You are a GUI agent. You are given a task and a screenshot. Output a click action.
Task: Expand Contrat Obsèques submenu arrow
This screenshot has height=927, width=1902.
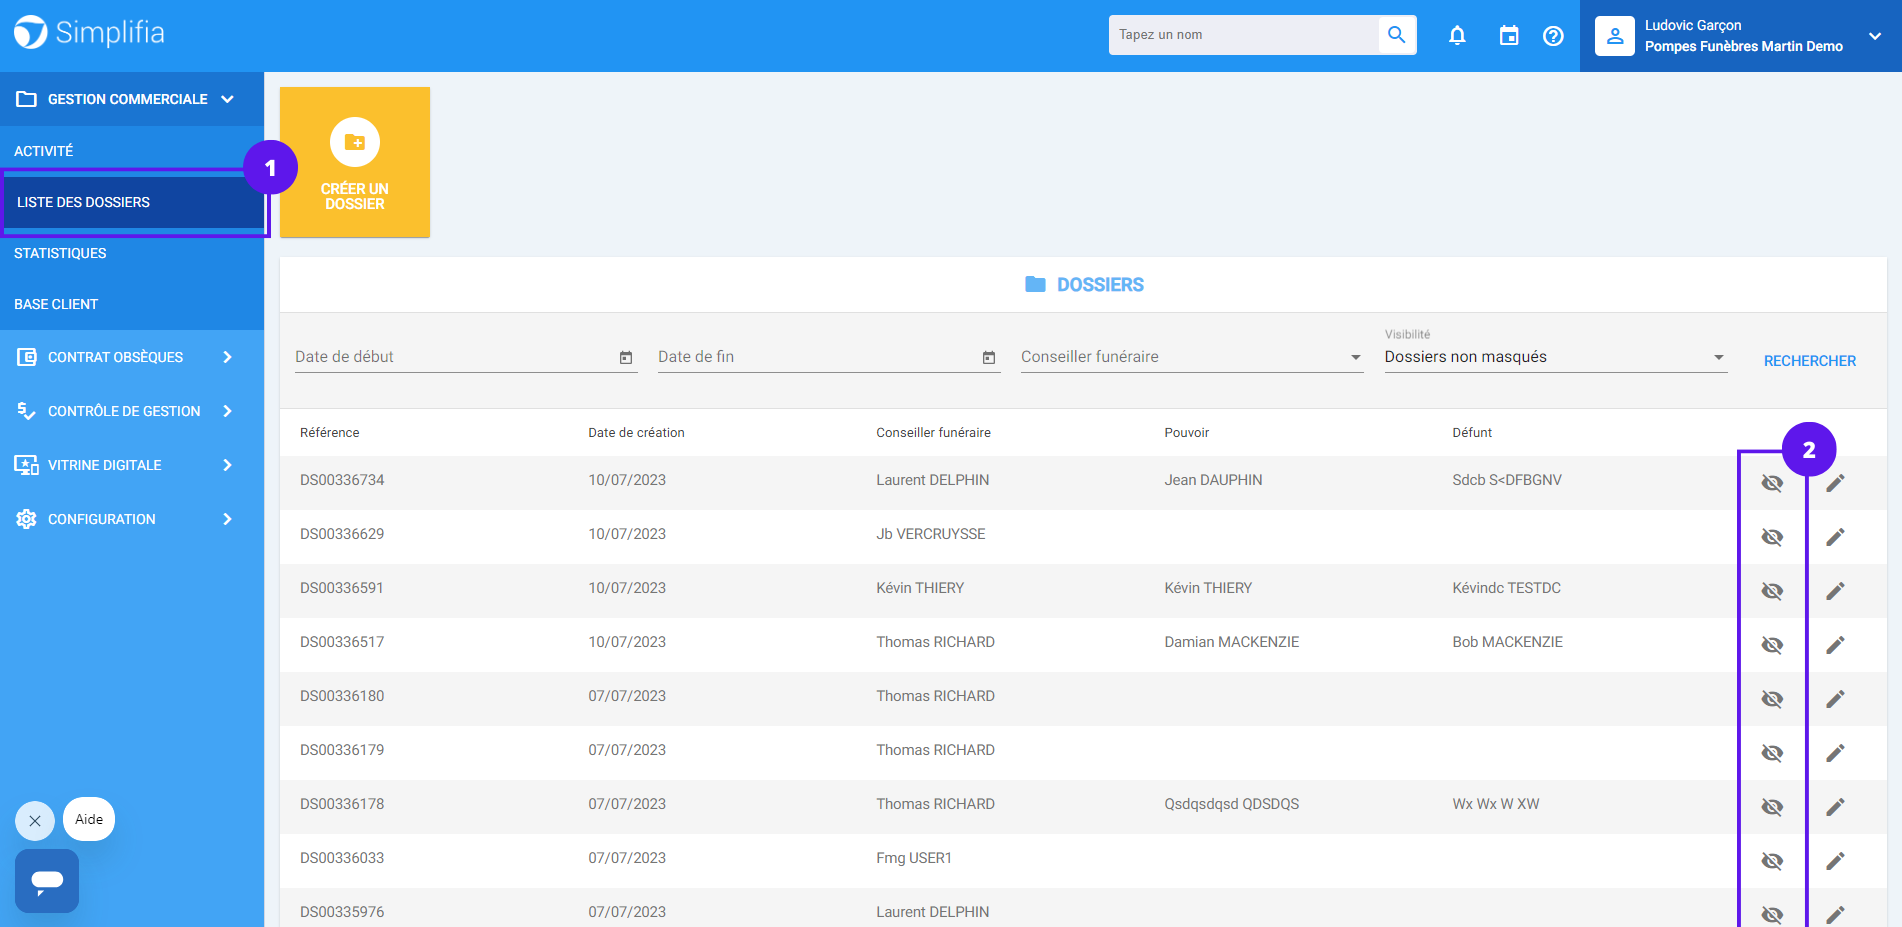228,357
